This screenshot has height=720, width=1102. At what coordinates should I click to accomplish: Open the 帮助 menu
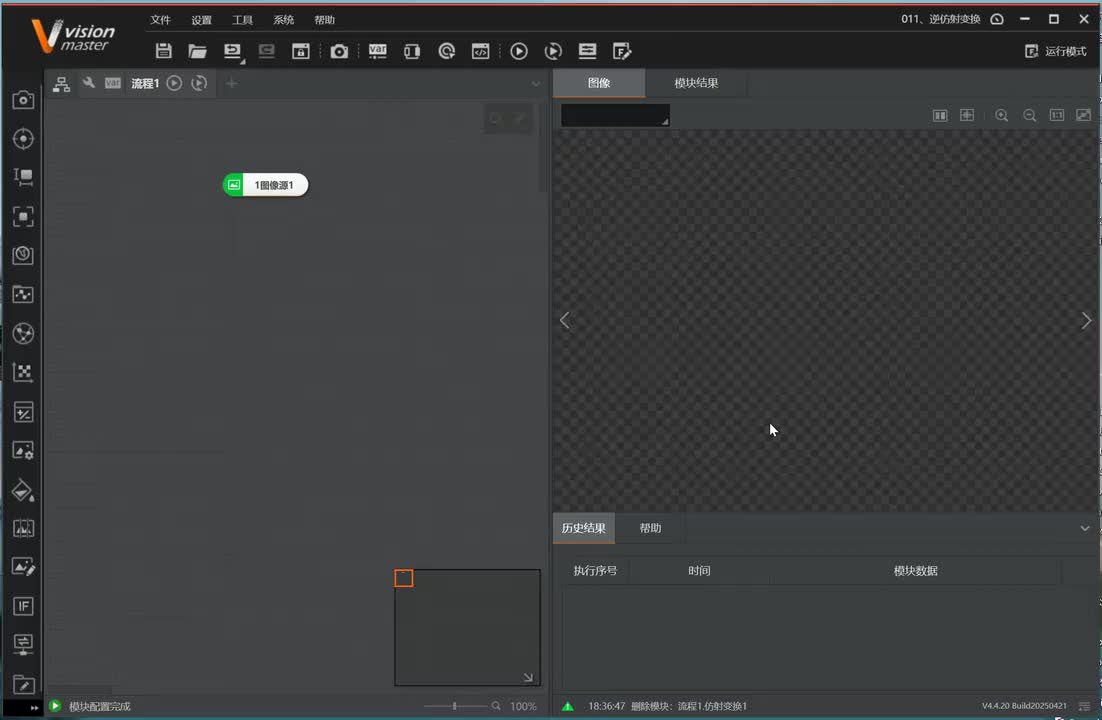point(325,20)
